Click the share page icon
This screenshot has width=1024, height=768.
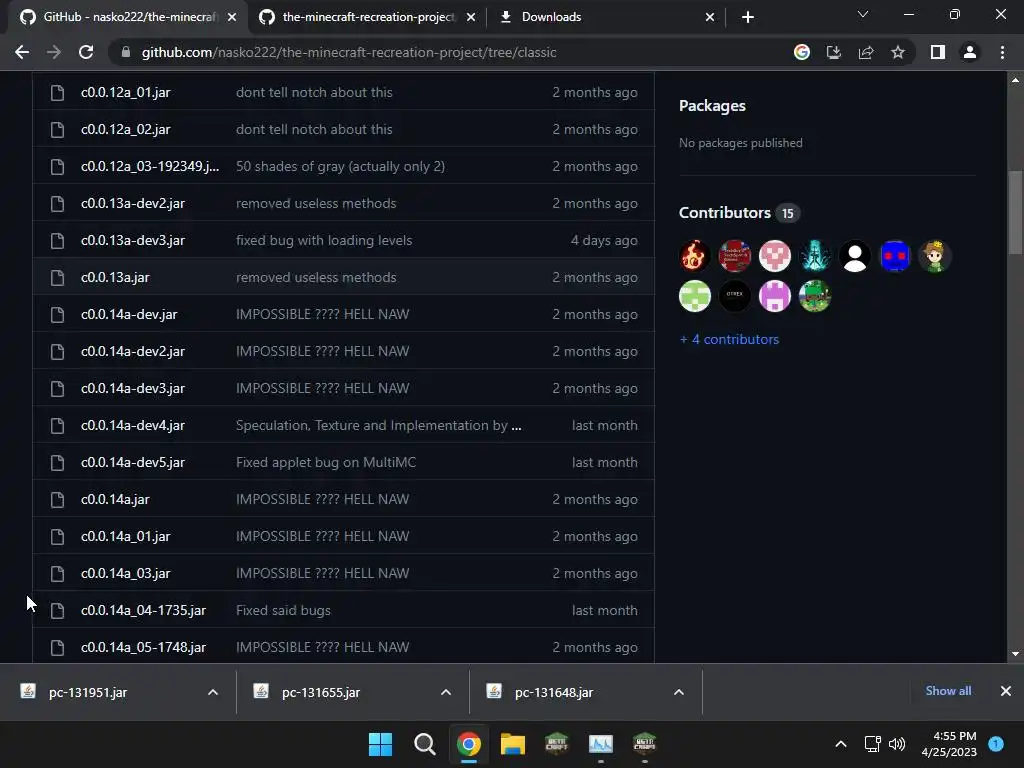tap(866, 52)
